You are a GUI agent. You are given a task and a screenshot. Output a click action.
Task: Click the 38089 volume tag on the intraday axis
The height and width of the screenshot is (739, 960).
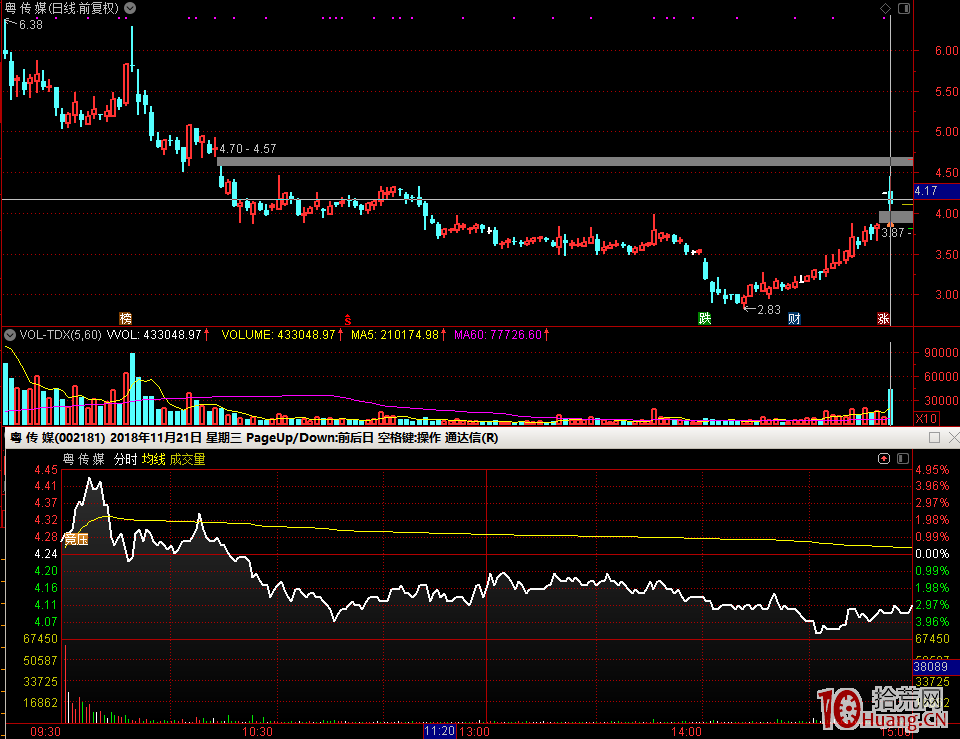936,666
